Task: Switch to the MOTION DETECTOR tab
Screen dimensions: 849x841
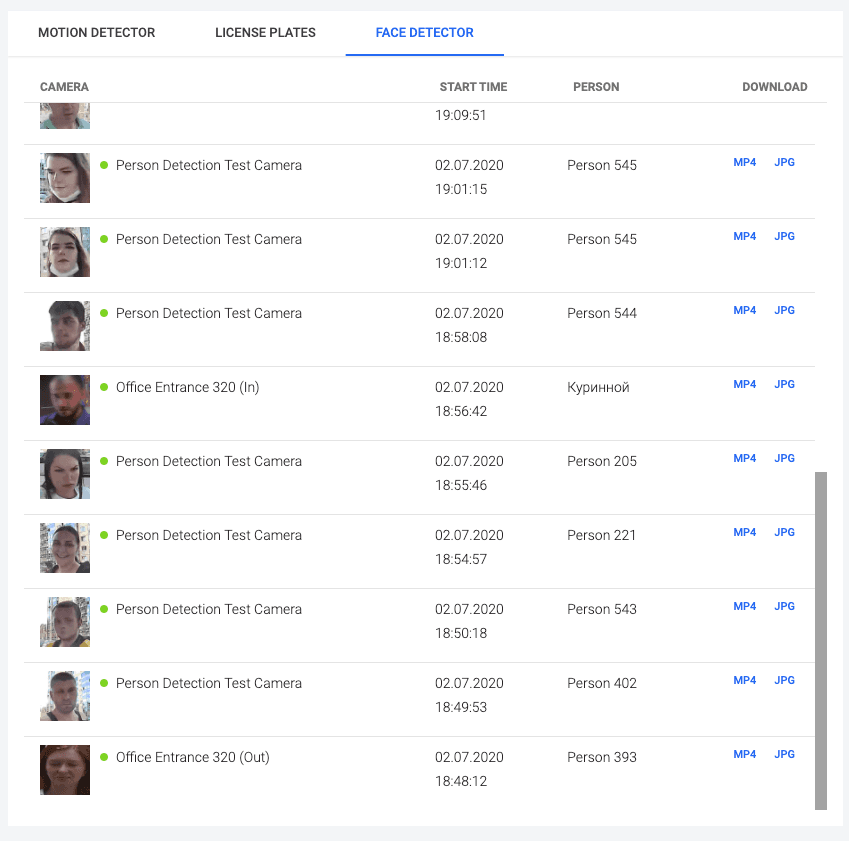Action: (x=97, y=32)
